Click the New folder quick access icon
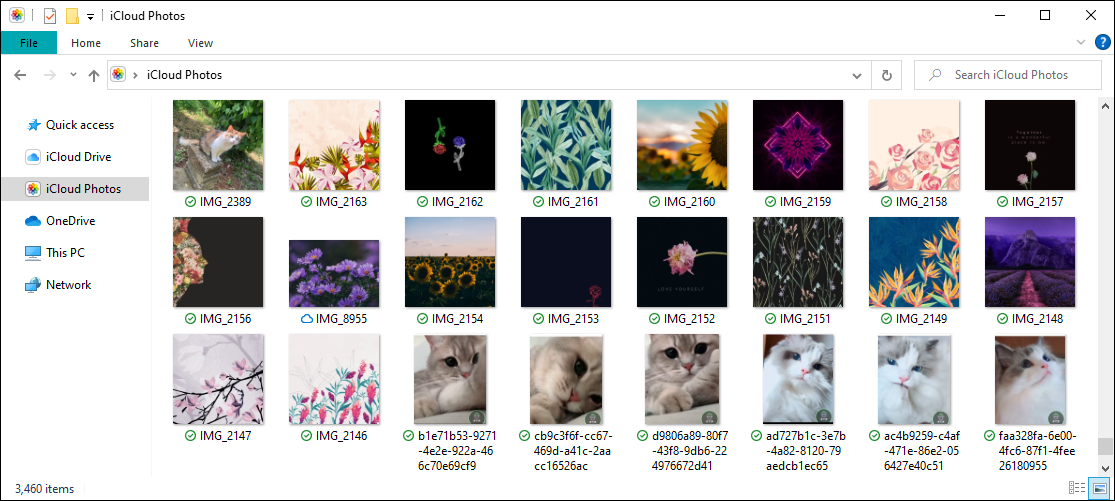Image resolution: width=1115 pixels, height=501 pixels. click(72, 16)
